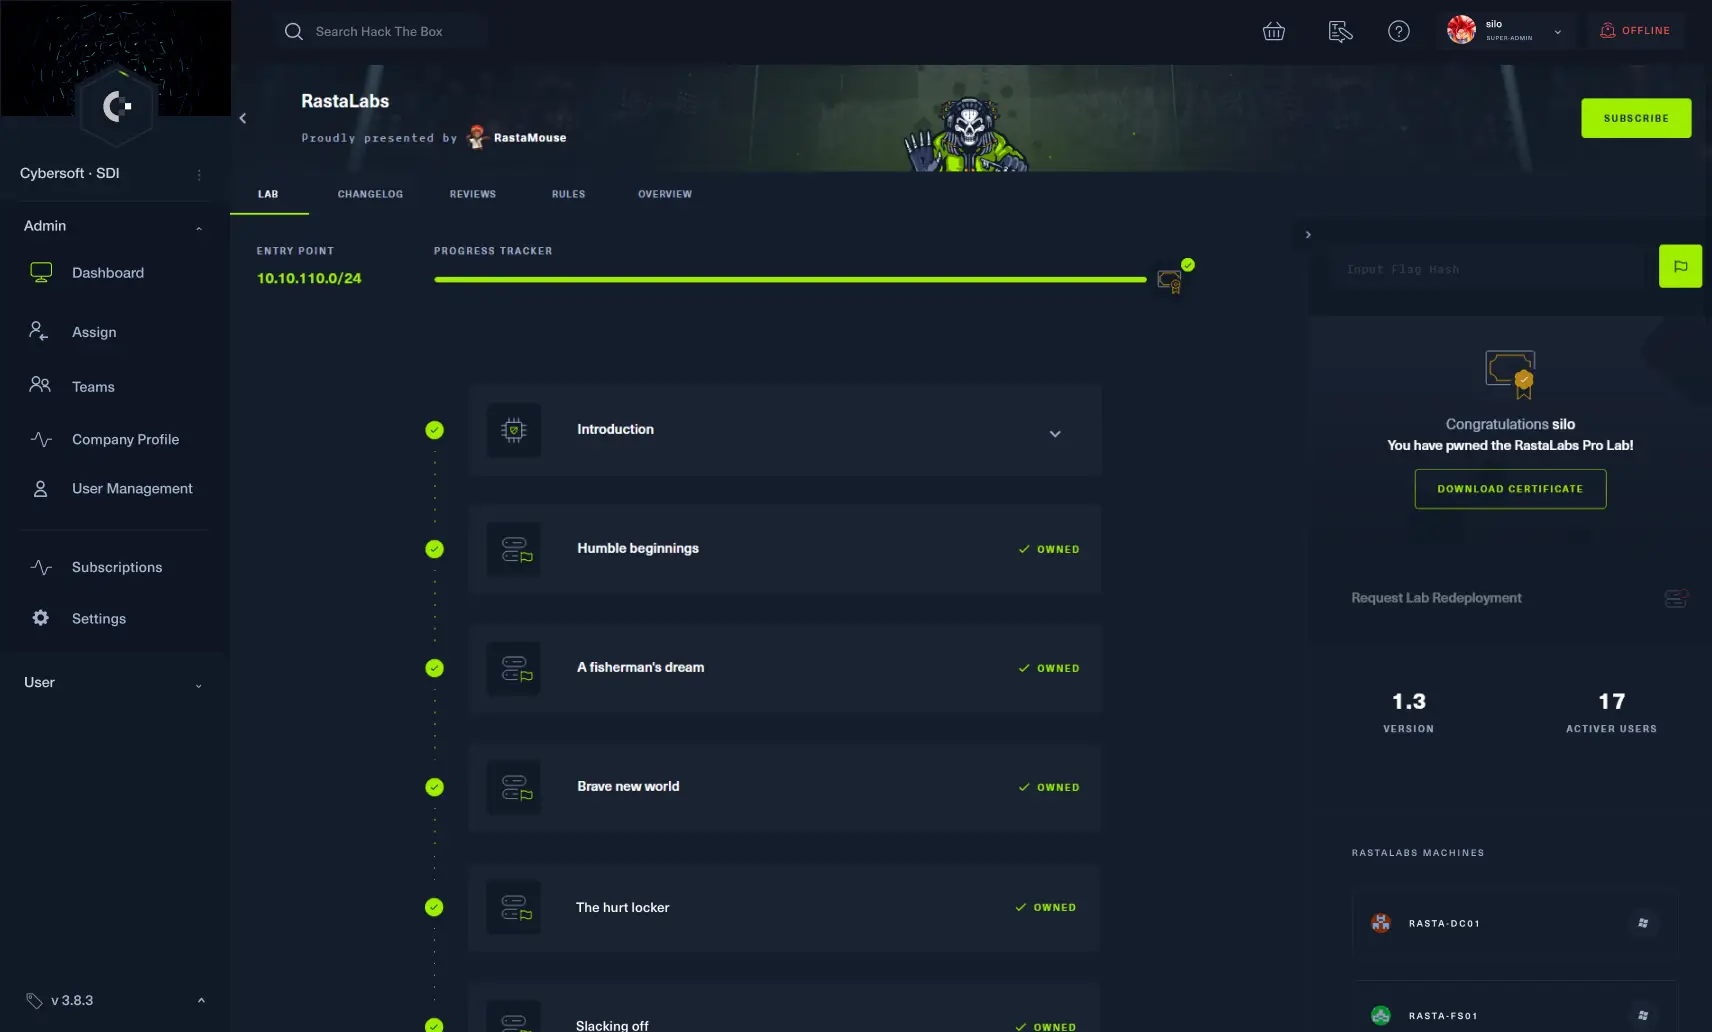
Task: Click DOWNLOAD CERTIFICATE button
Action: click(x=1510, y=489)
